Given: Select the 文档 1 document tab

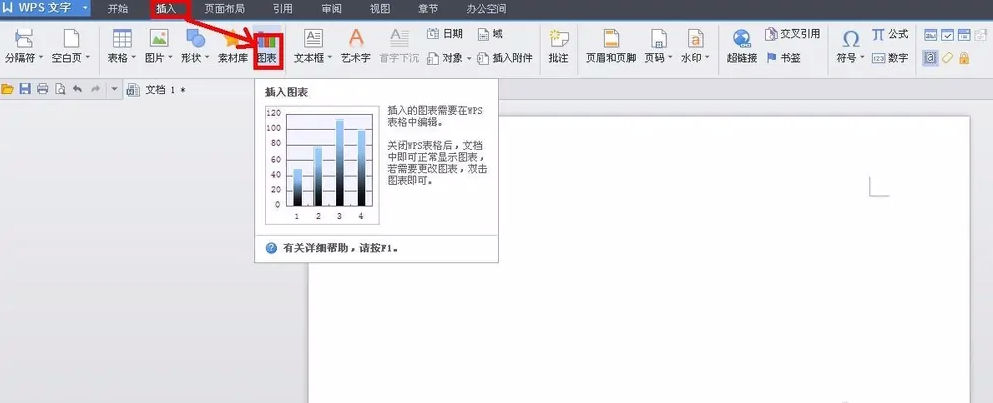Looking at the screenshot, I should [156, 89].
